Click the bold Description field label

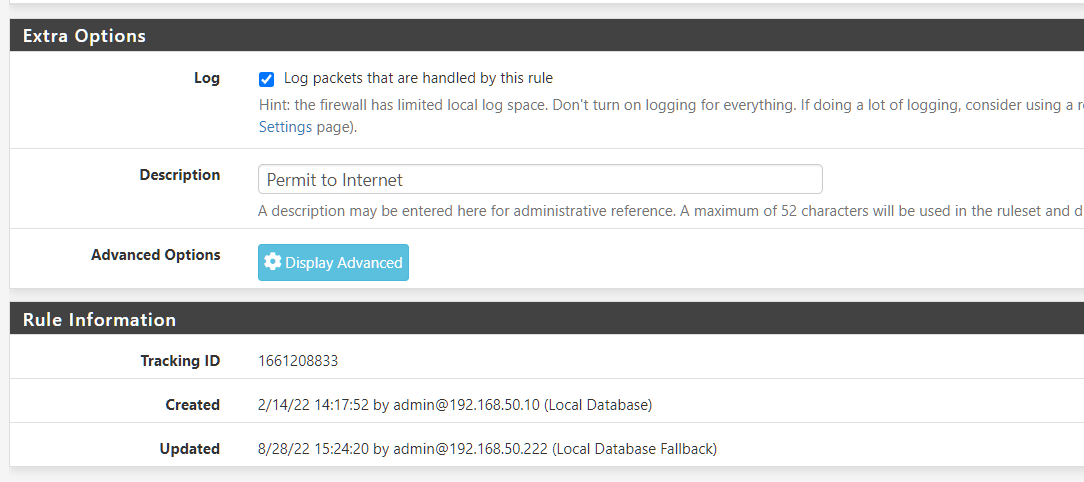pyautogui.click(x=180, y=175)
